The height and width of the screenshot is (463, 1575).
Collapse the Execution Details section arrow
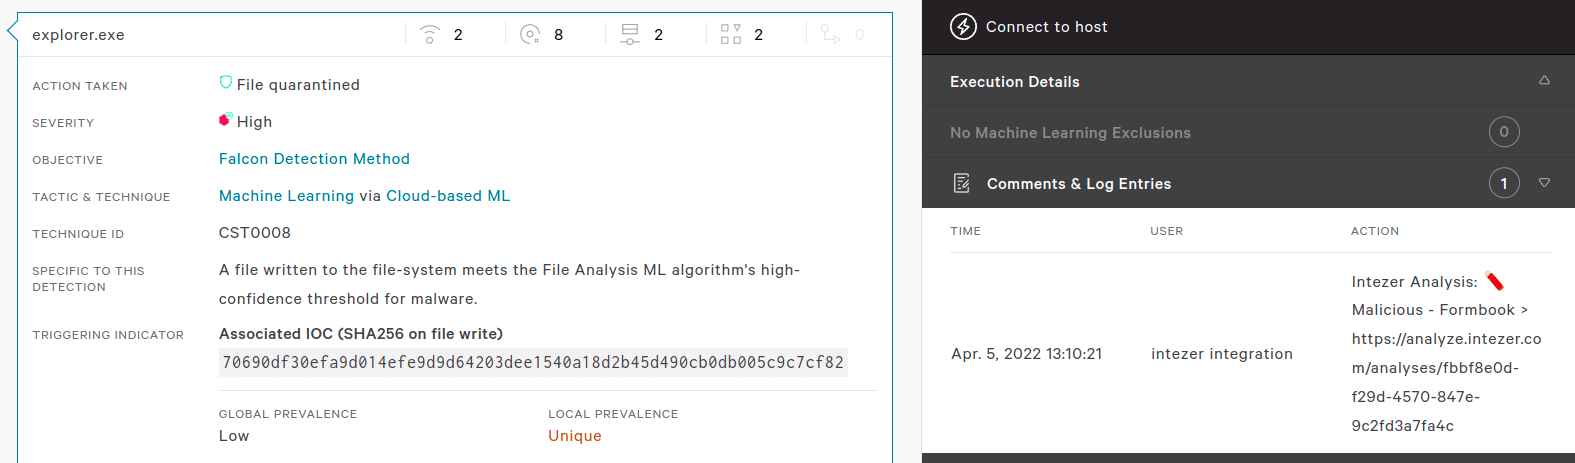click(1544, 81)
